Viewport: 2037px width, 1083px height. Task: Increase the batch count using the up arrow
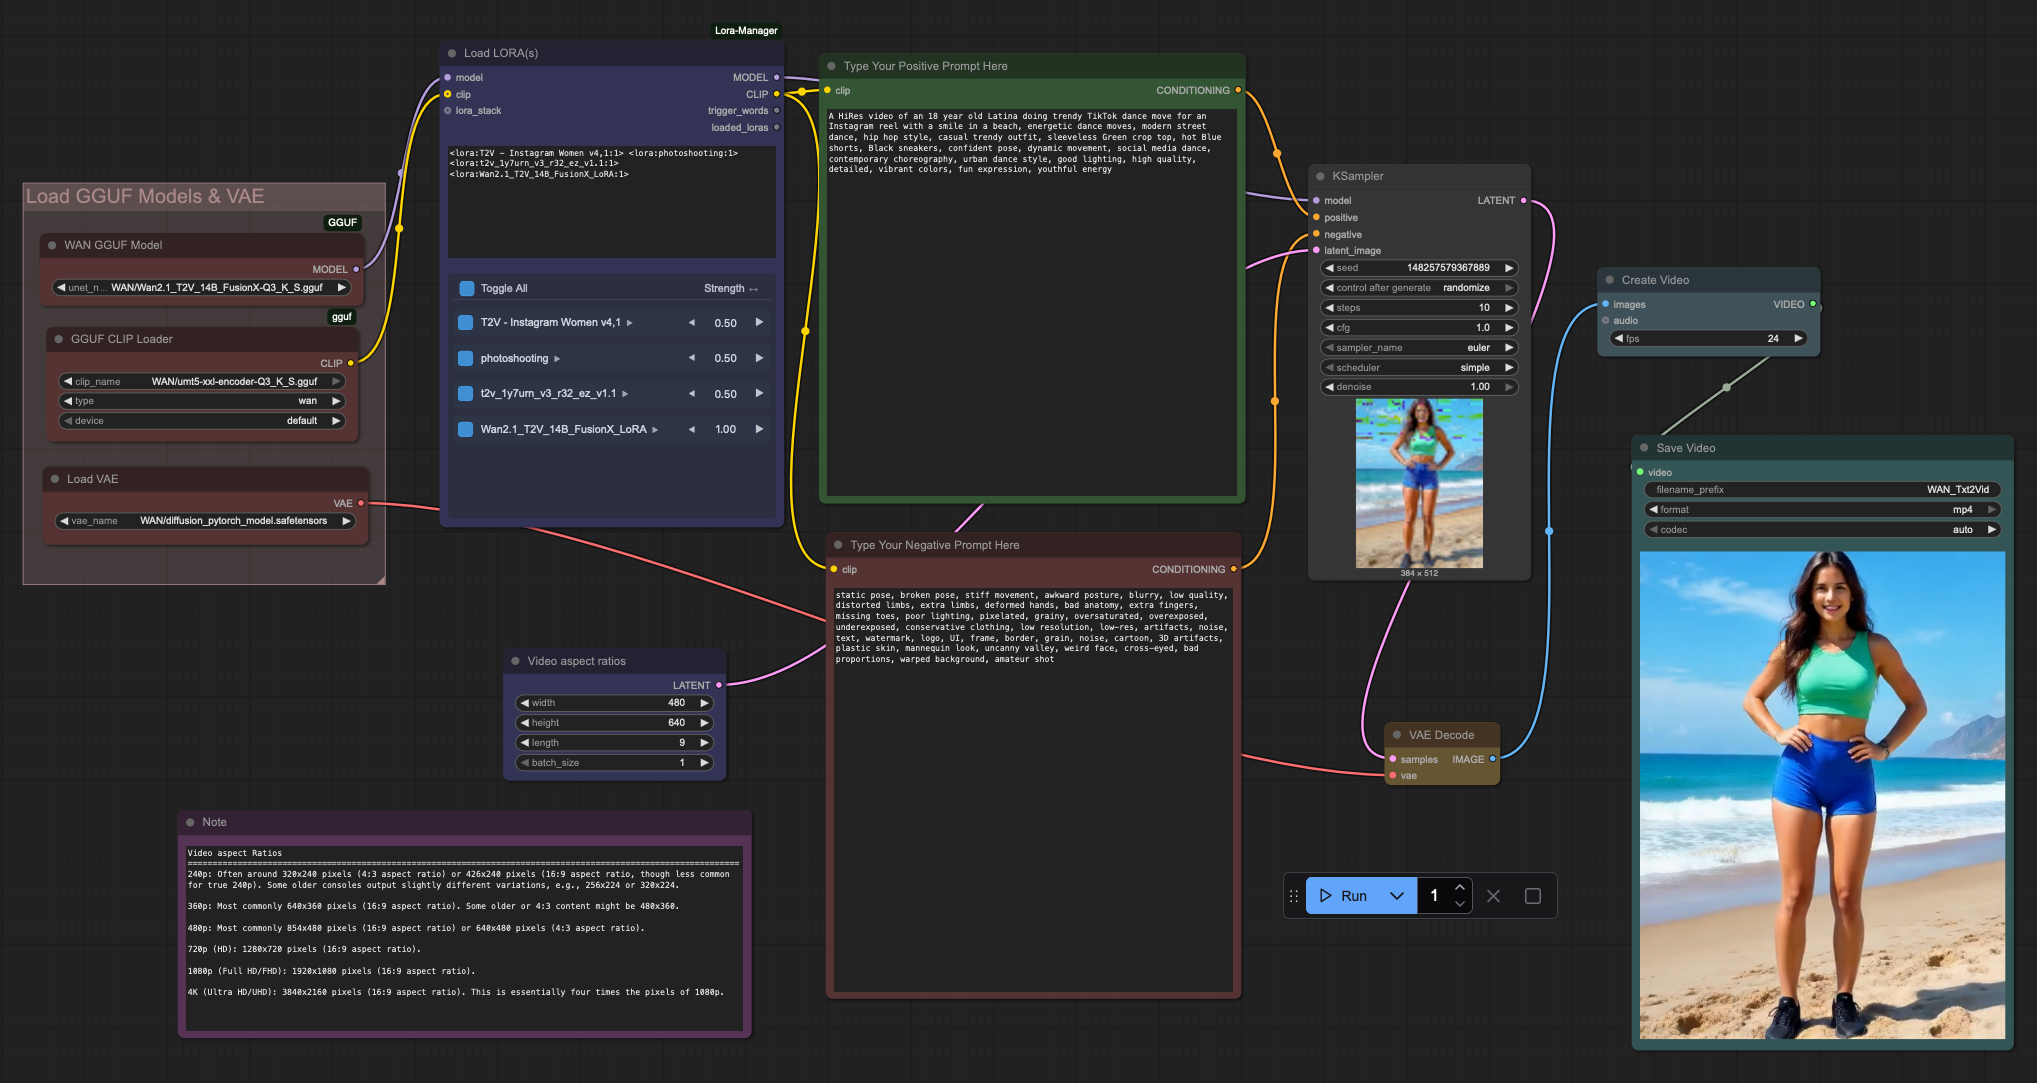(x=1460, y=887)
